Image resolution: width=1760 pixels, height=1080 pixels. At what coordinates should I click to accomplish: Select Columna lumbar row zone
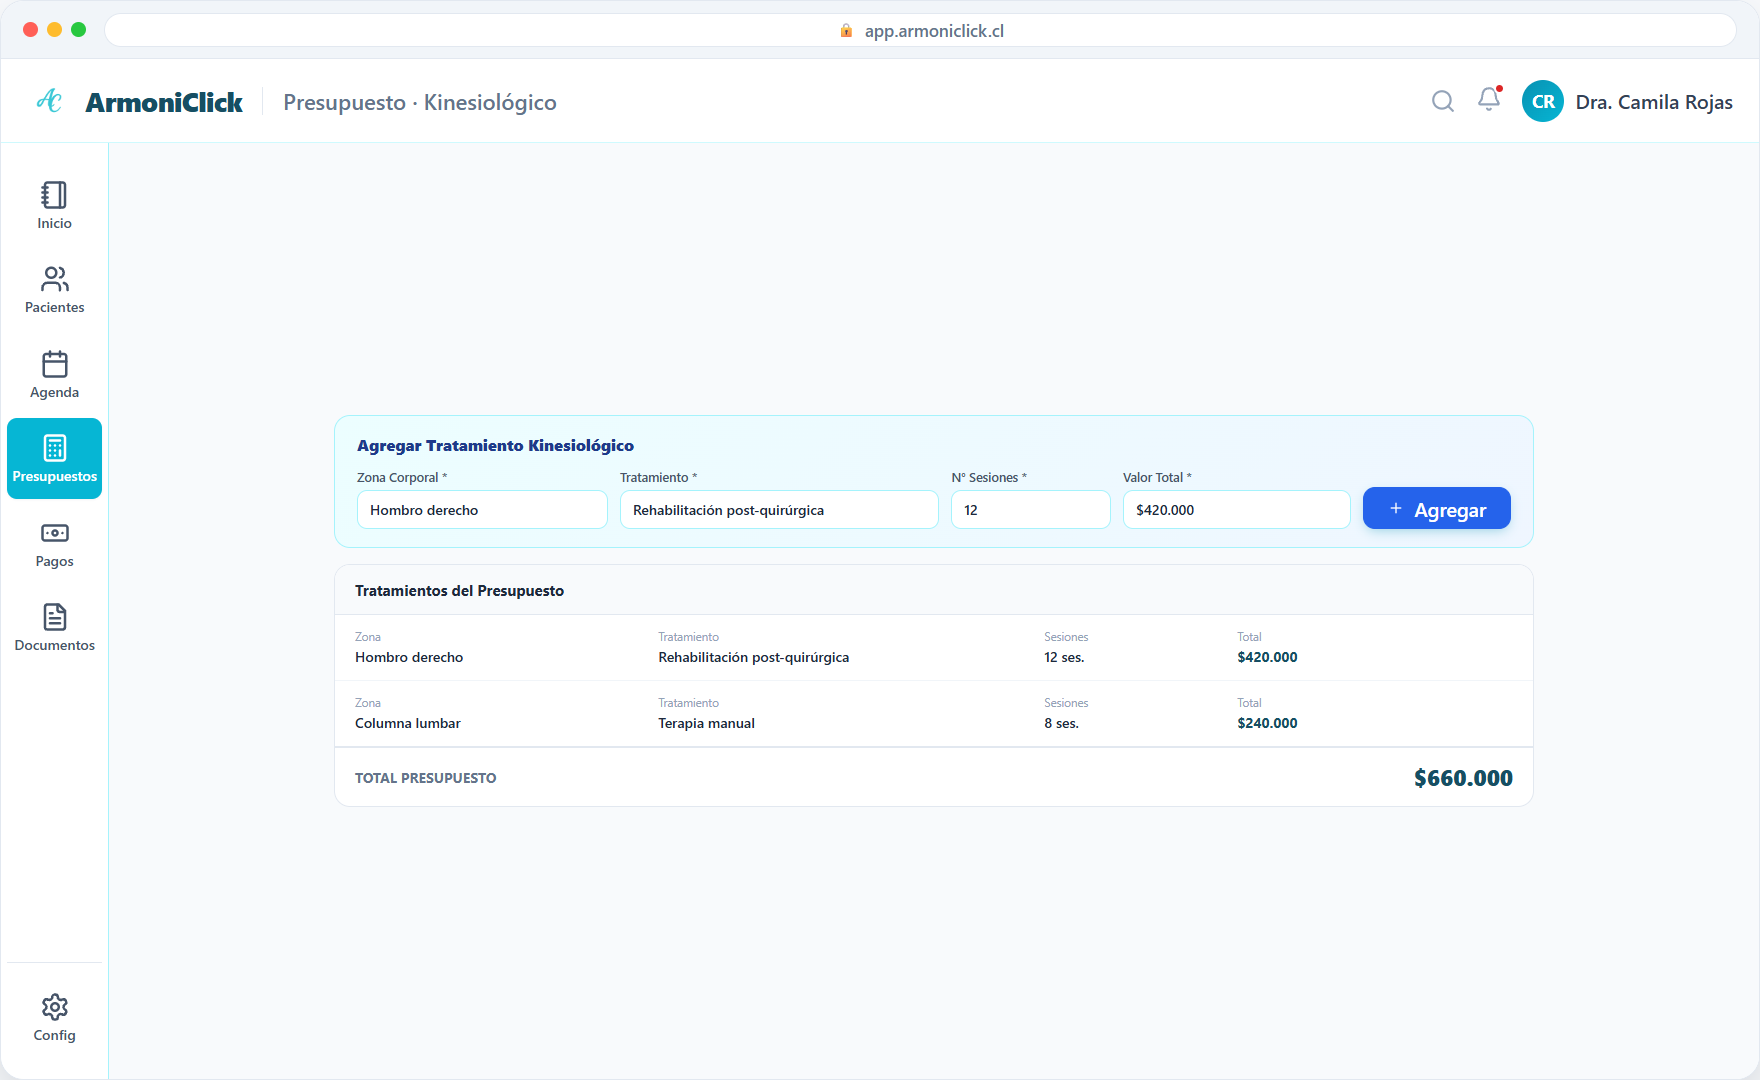pos(408,723)
